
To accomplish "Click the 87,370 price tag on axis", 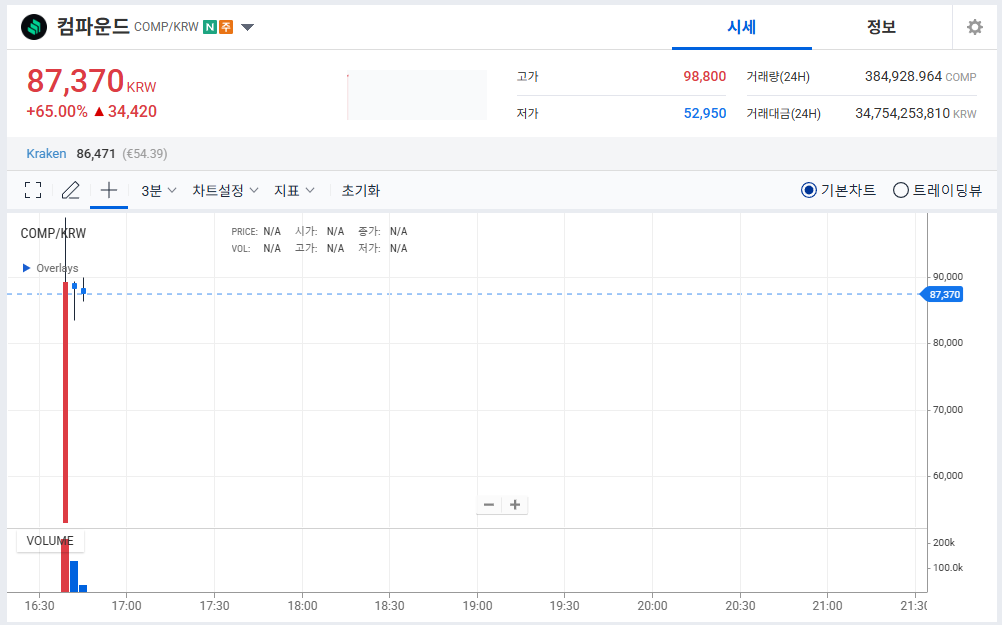I will coord(941,295).
